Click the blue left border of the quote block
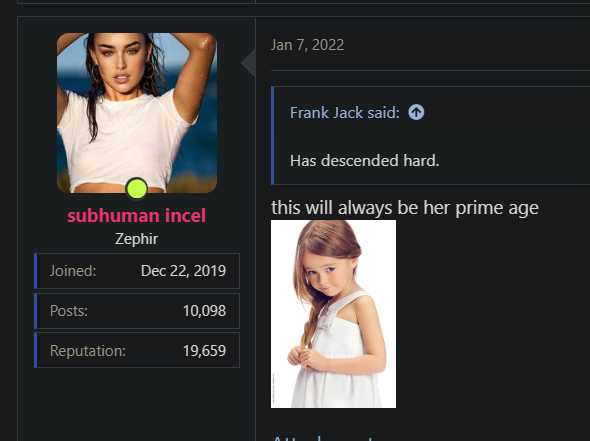 [x=272, y=135]
